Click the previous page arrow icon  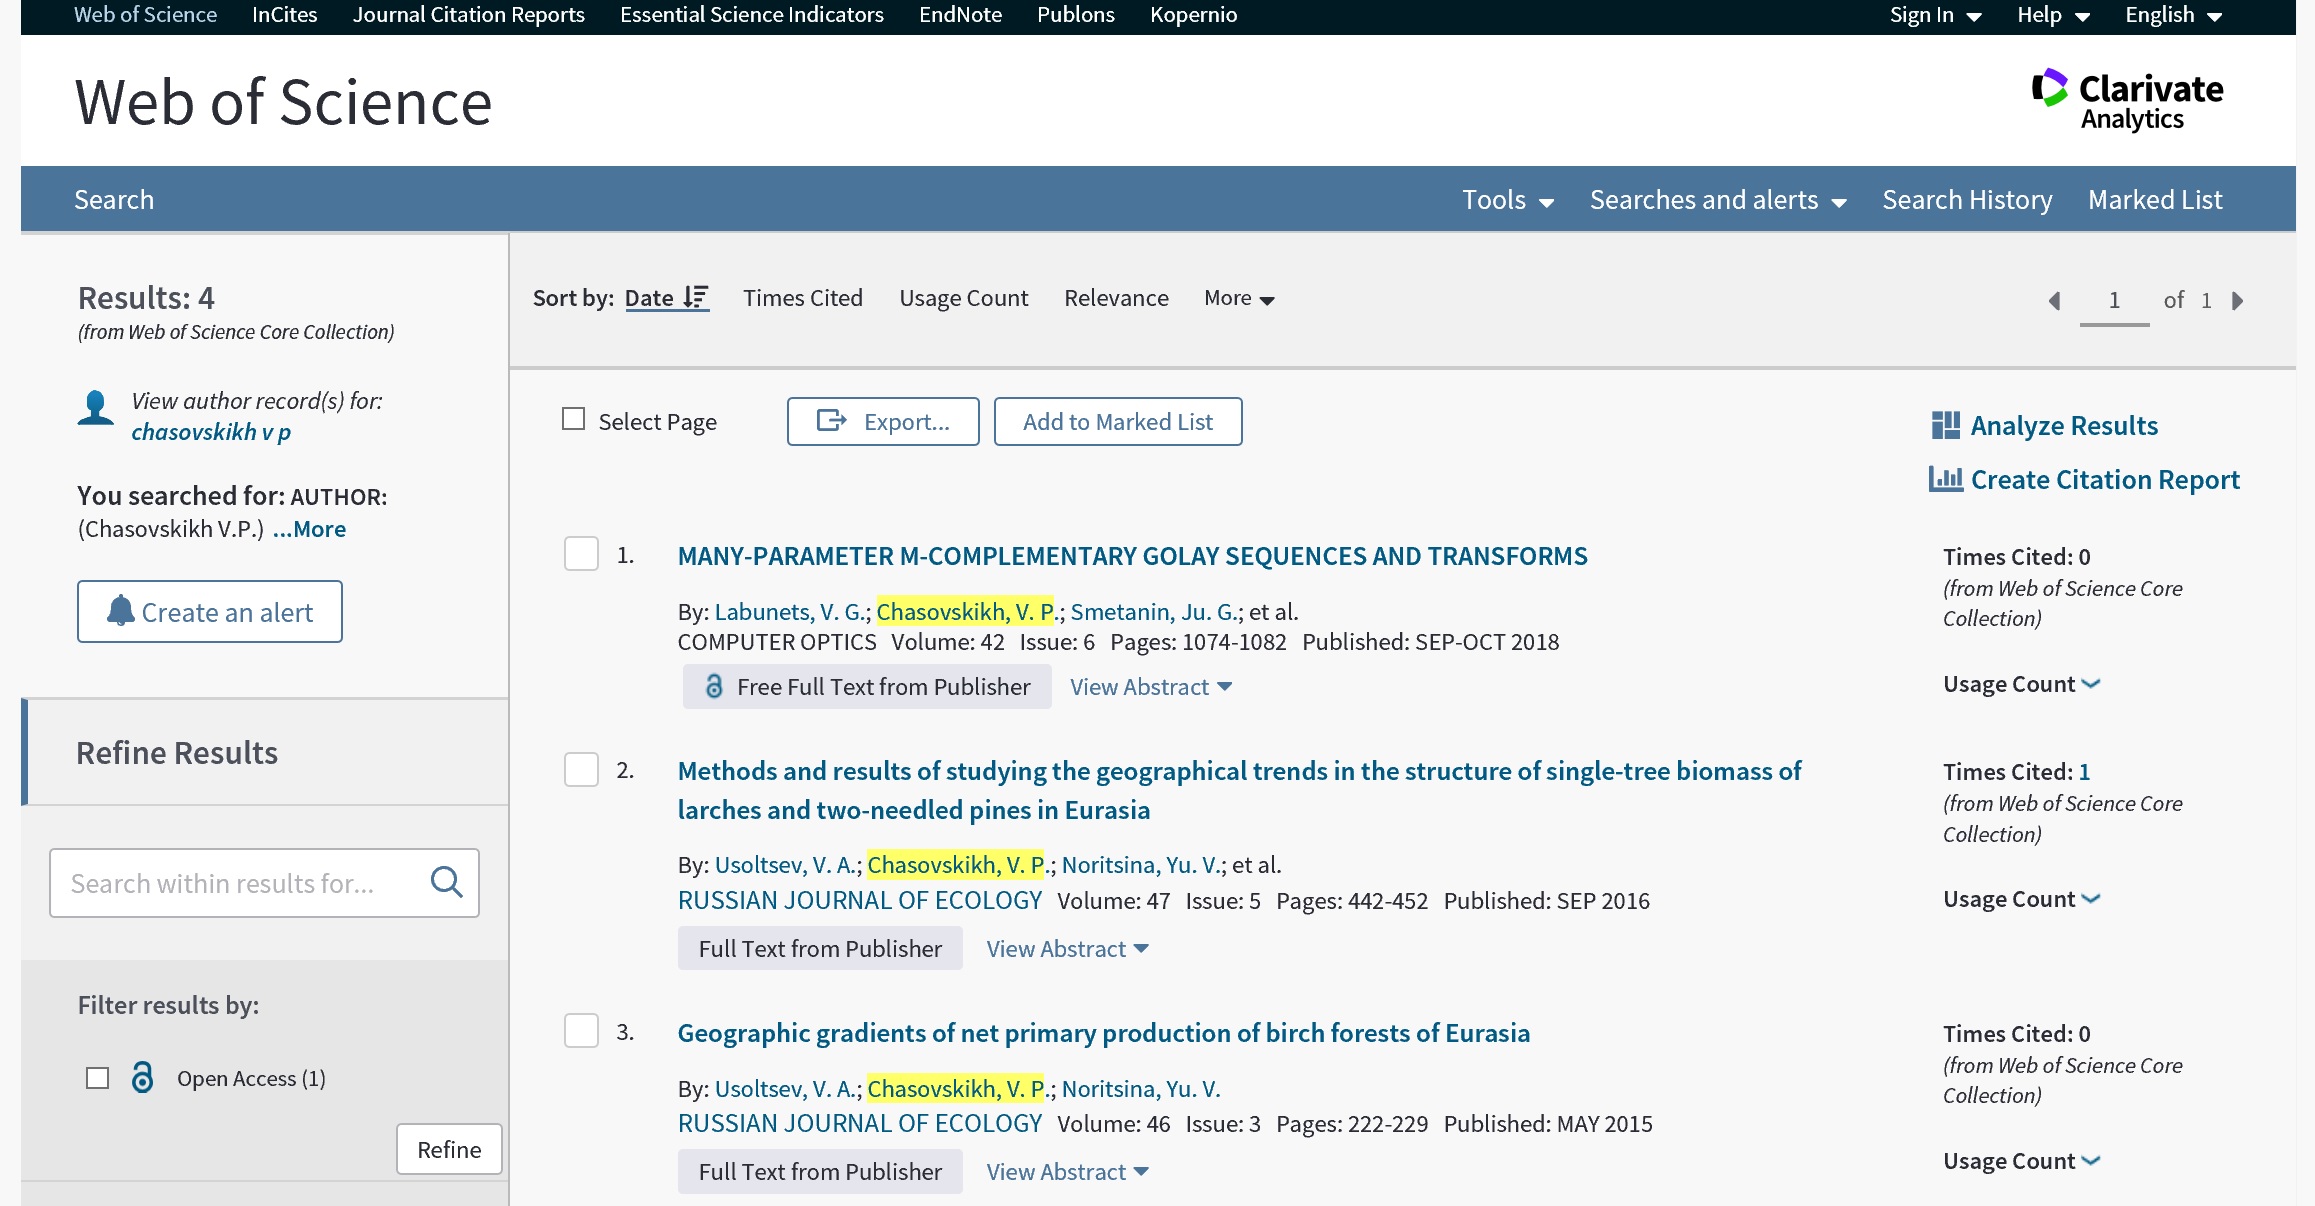2055,301
